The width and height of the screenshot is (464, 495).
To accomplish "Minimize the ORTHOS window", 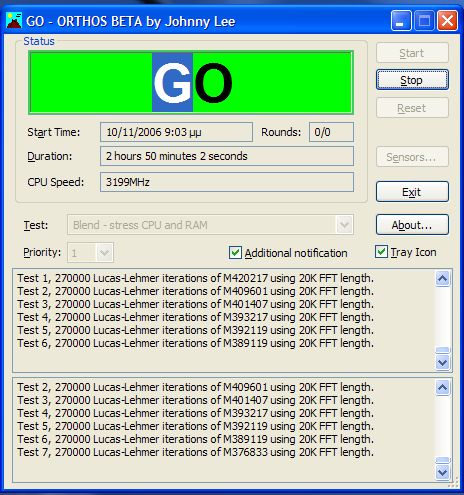I will tap(401, 21).
